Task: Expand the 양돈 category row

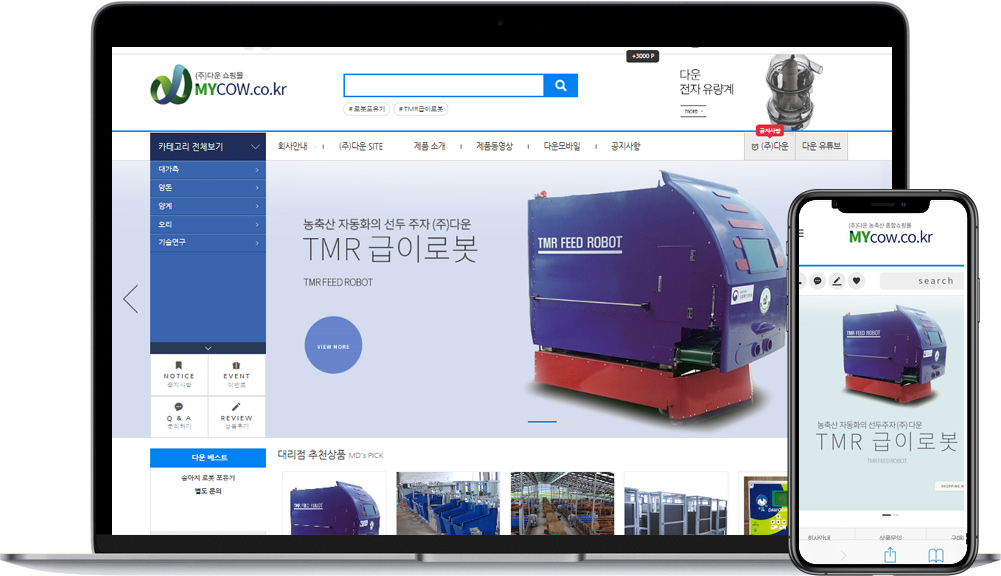Action: click(x=208, y=188)
